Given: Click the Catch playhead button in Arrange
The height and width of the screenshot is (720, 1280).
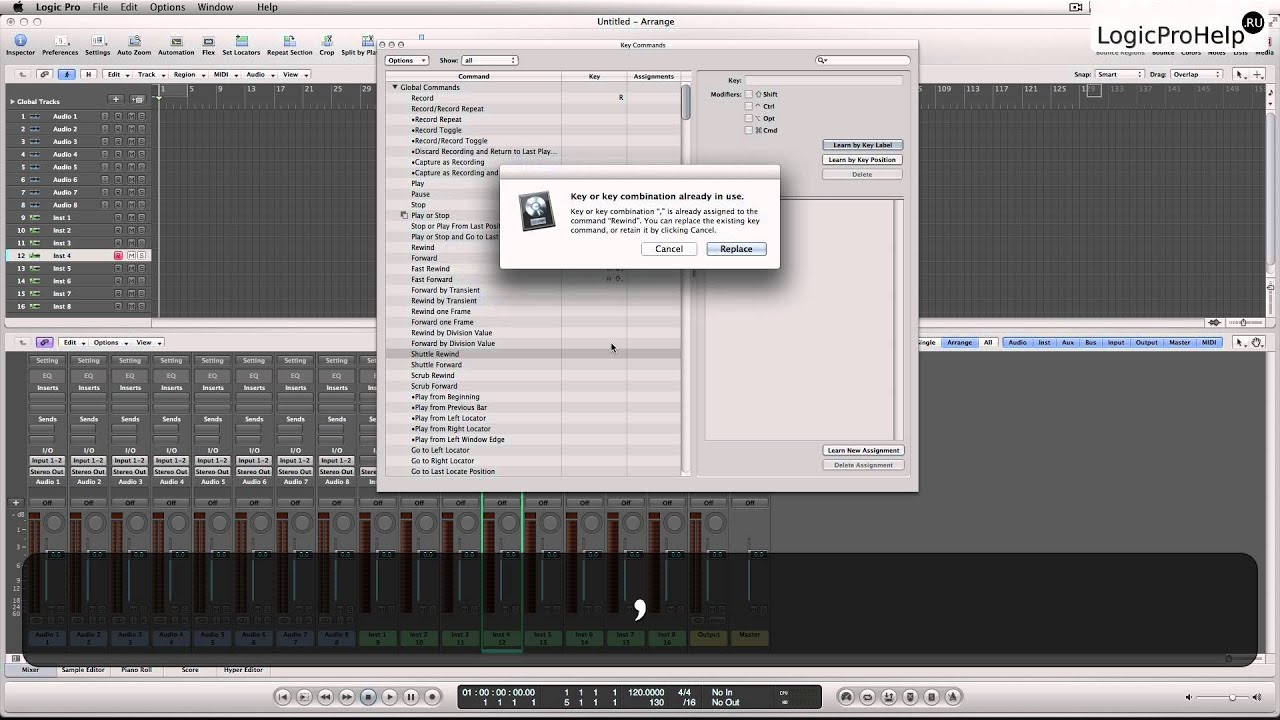Looking at the screenshot, I should coord(67,74).
